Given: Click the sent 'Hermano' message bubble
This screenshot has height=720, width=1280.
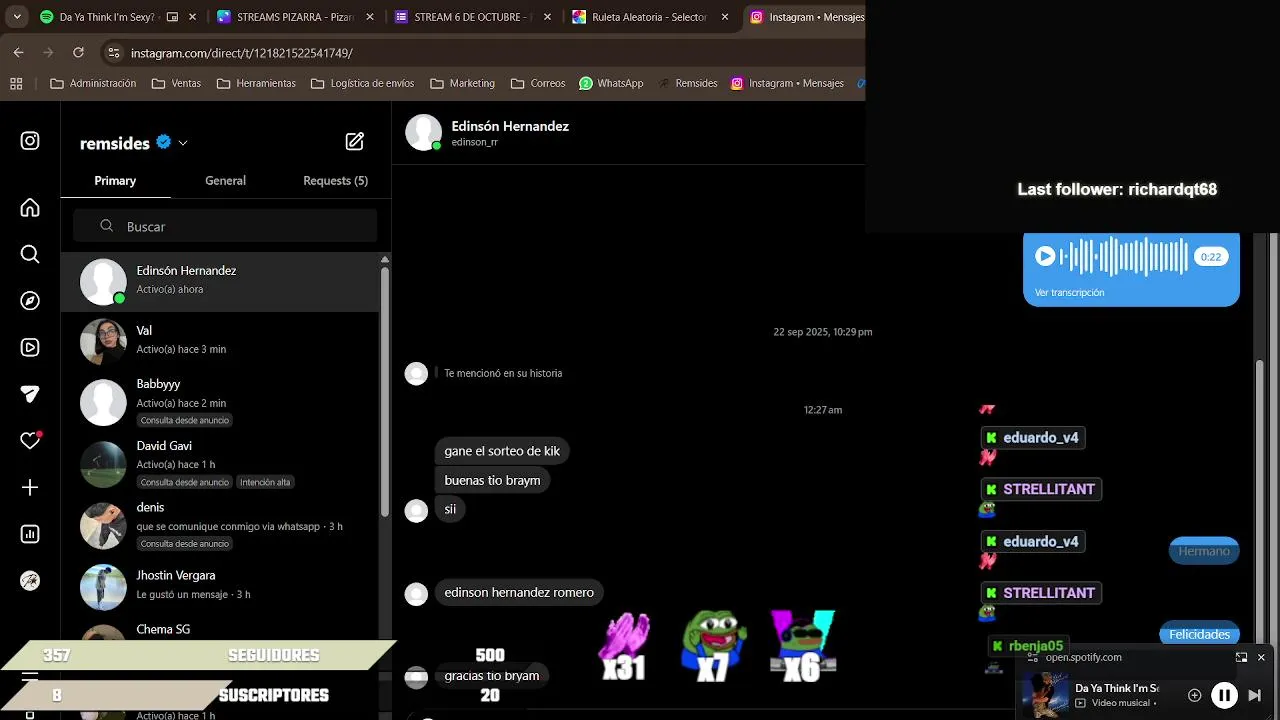Looking at the screenshot, I should click(x=1204, y=551).
